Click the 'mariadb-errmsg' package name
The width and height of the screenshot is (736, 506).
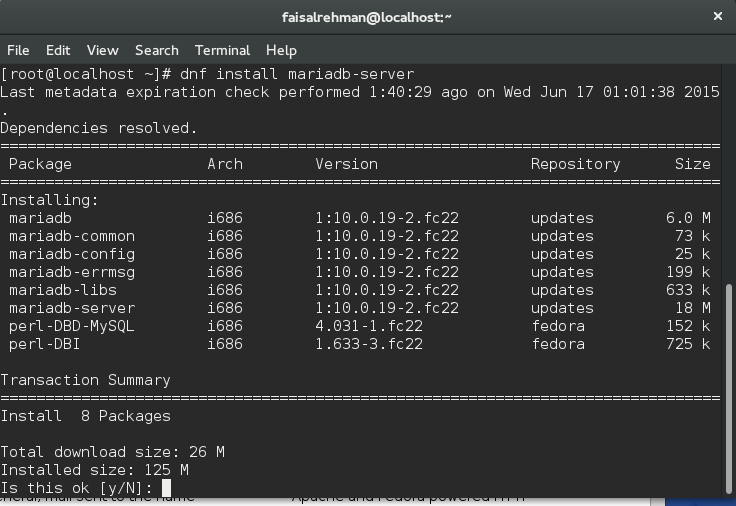[x=72, y=272]
